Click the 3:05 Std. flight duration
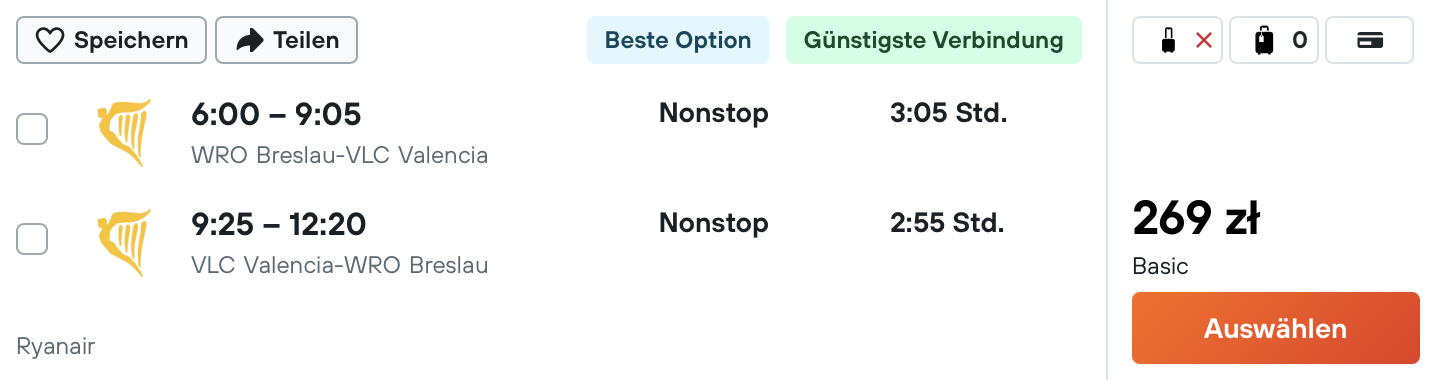 point(948,113)
